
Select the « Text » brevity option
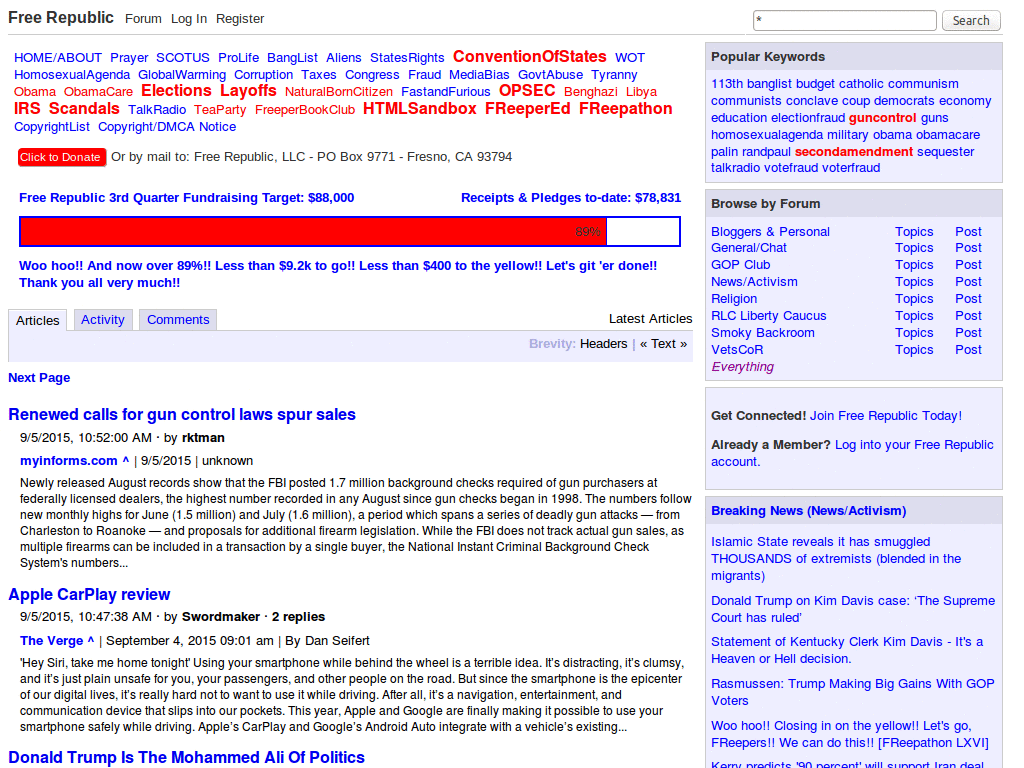point(664,344)
